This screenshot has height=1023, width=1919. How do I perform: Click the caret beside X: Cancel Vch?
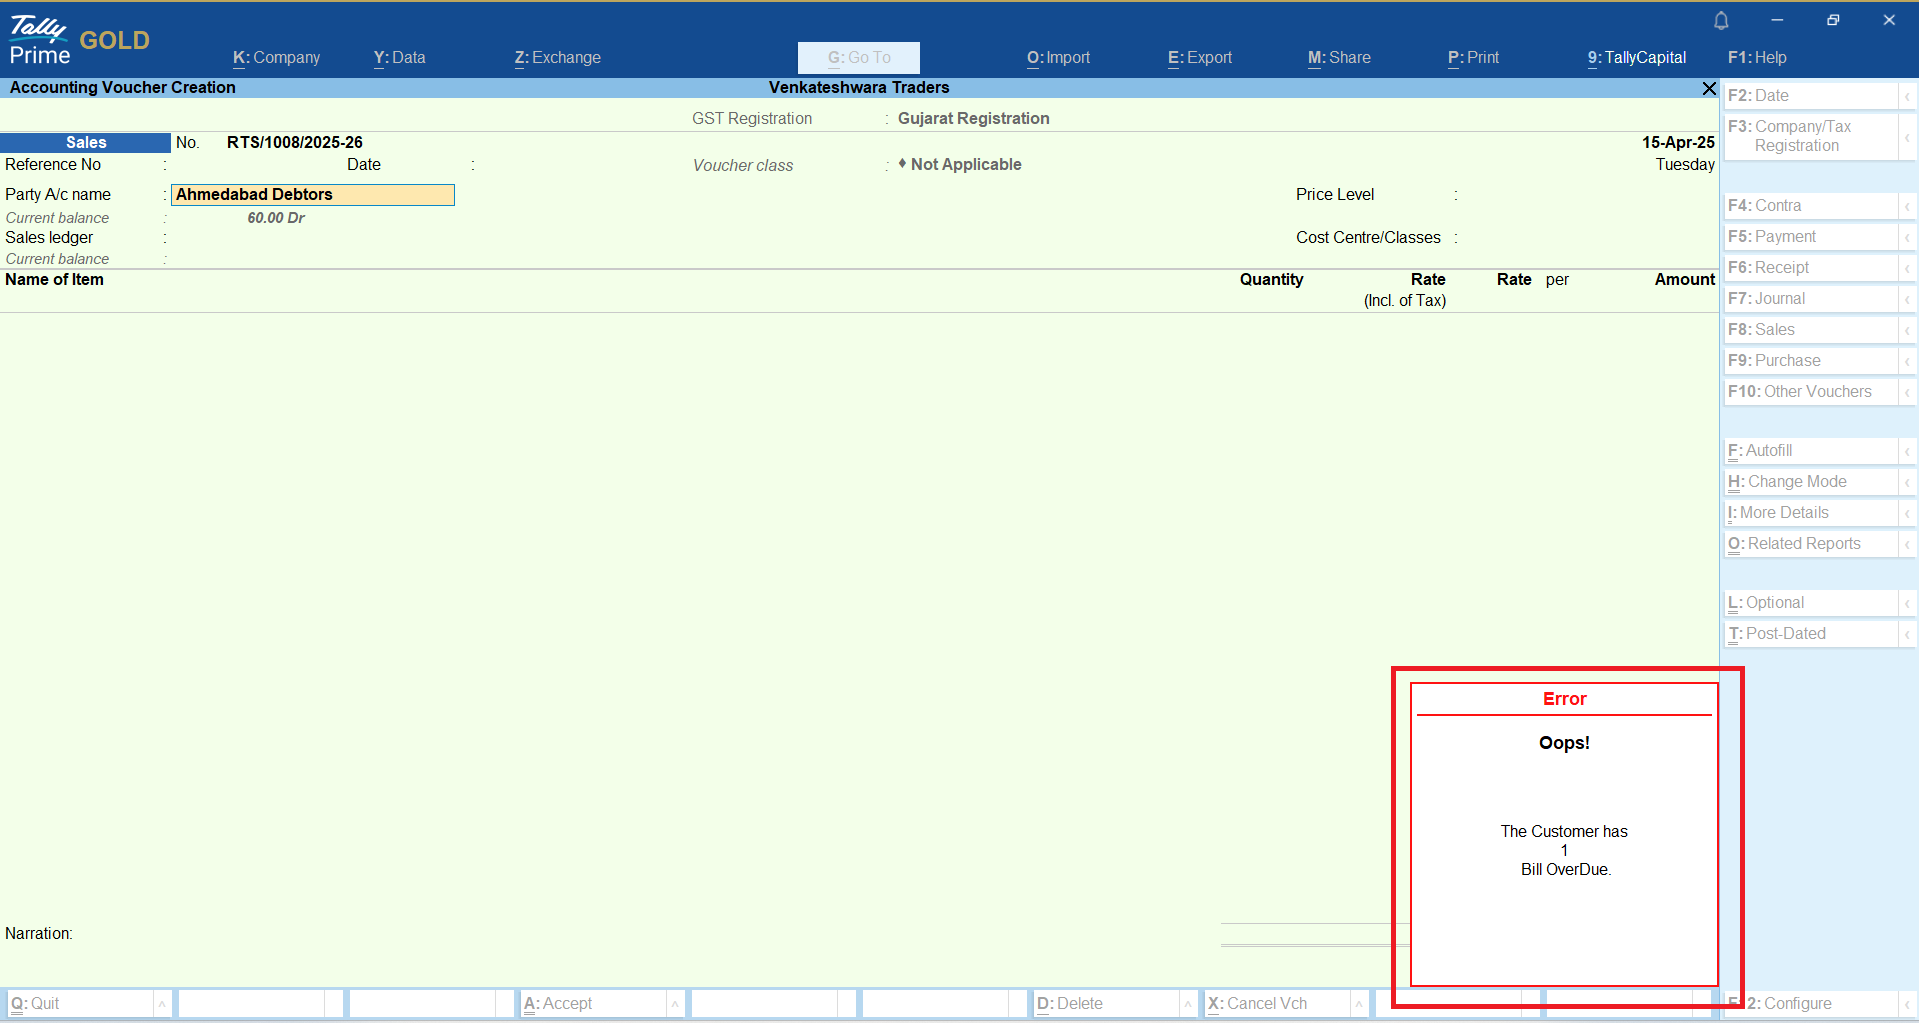[1359, 1004]
